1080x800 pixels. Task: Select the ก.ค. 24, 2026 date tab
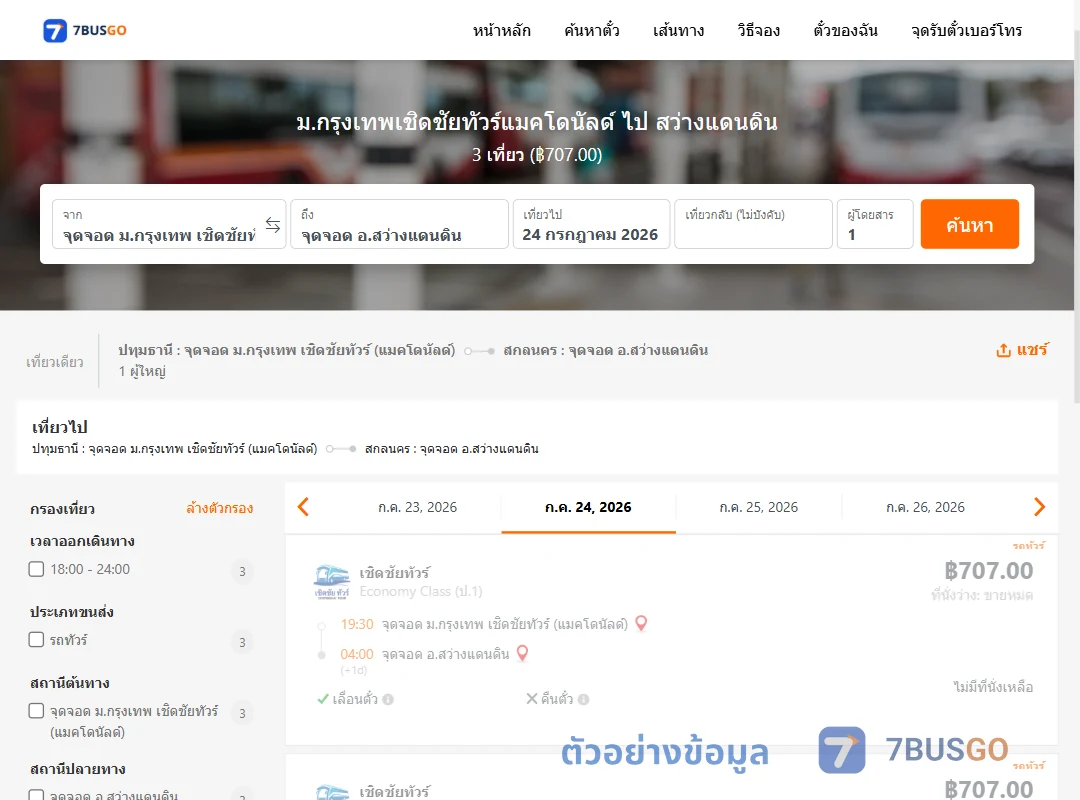pos(588,507)
